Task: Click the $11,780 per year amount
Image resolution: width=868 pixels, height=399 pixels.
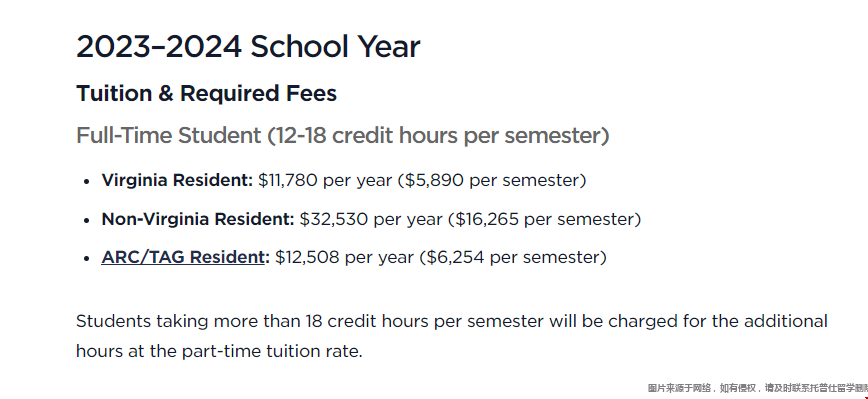Action: click(x=325, y=180)
